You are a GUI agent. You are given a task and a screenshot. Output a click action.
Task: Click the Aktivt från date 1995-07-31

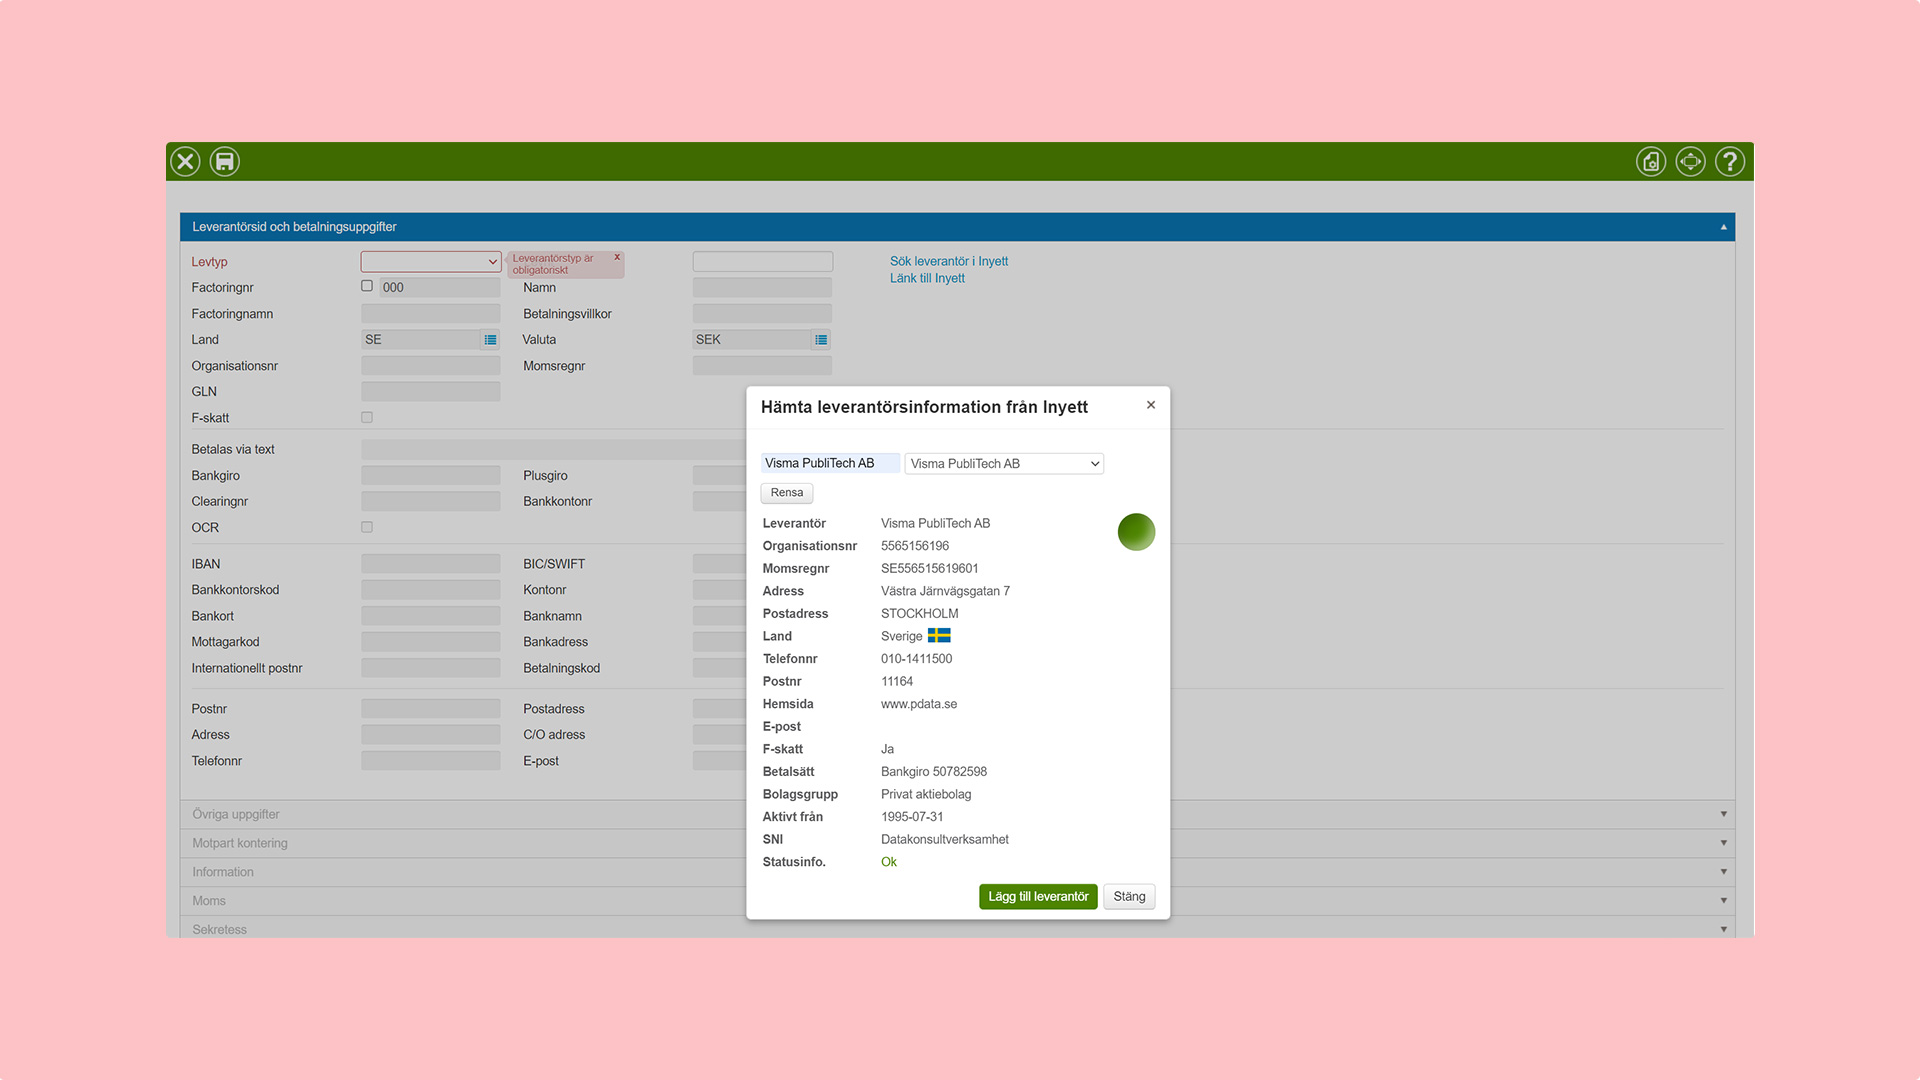(912, 817)
